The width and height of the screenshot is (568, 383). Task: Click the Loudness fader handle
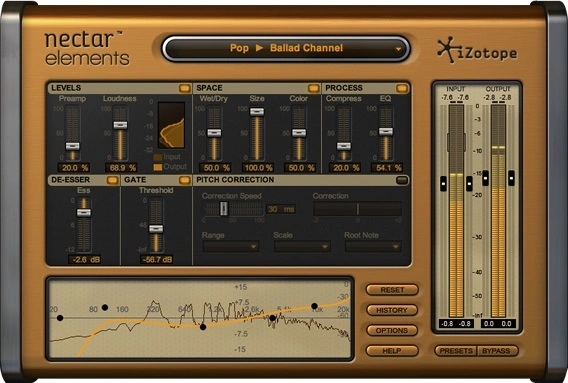[x=120, y=125]
